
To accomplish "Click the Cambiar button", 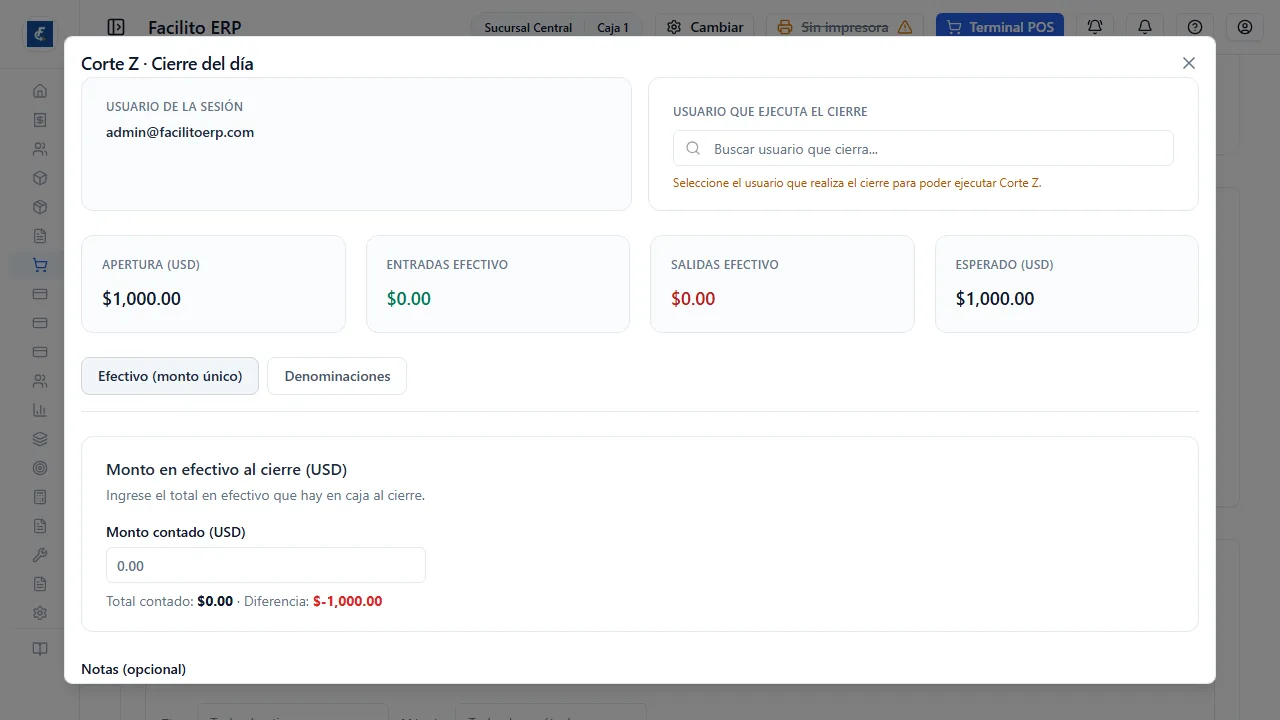I will [x=705, y=27].
